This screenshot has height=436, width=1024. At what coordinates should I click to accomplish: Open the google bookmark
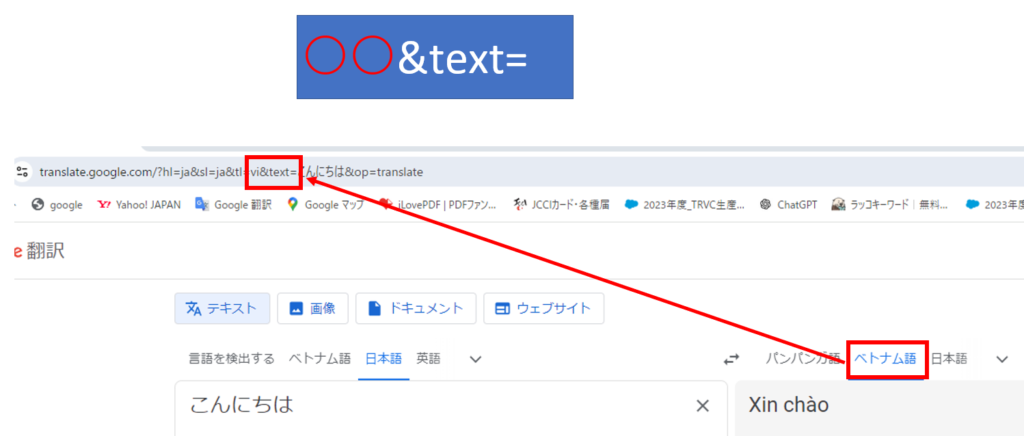pos(59,205)
